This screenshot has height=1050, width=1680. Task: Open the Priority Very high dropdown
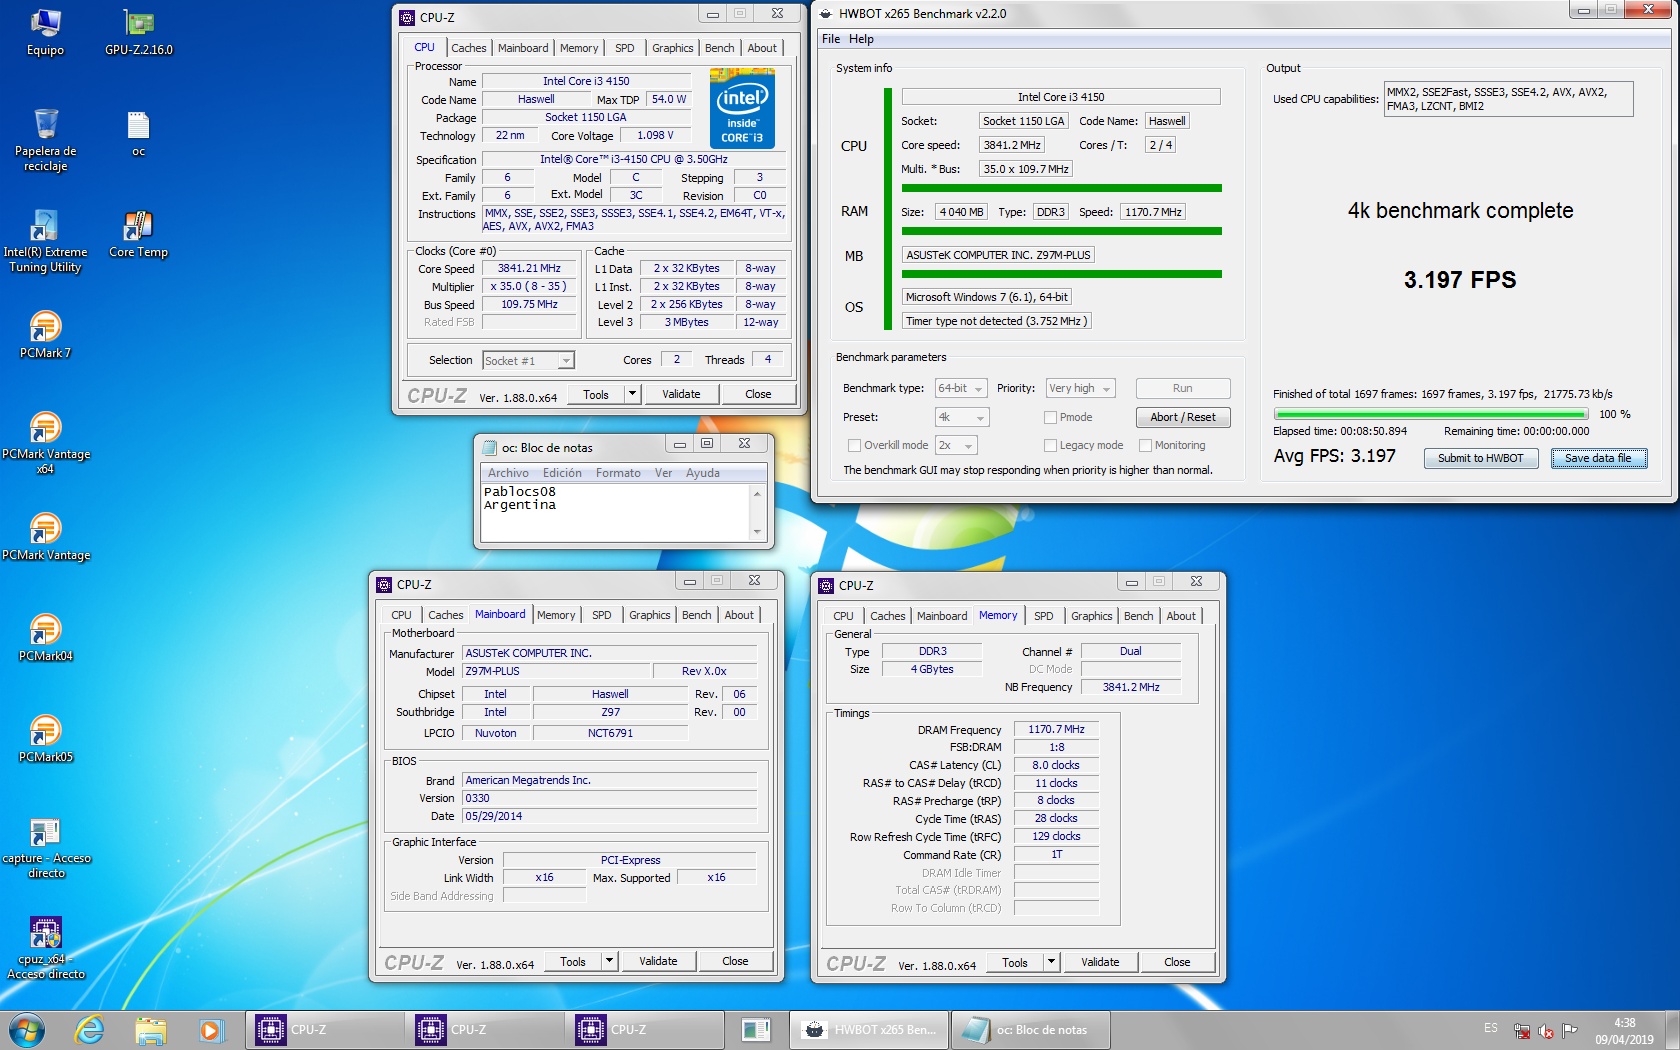pos(1080,388)
